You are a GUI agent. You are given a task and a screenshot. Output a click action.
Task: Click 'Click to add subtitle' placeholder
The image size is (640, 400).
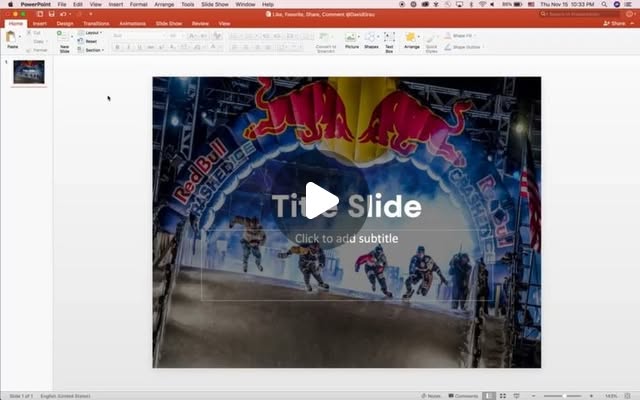pyautogui.click(x=346, y=238)
